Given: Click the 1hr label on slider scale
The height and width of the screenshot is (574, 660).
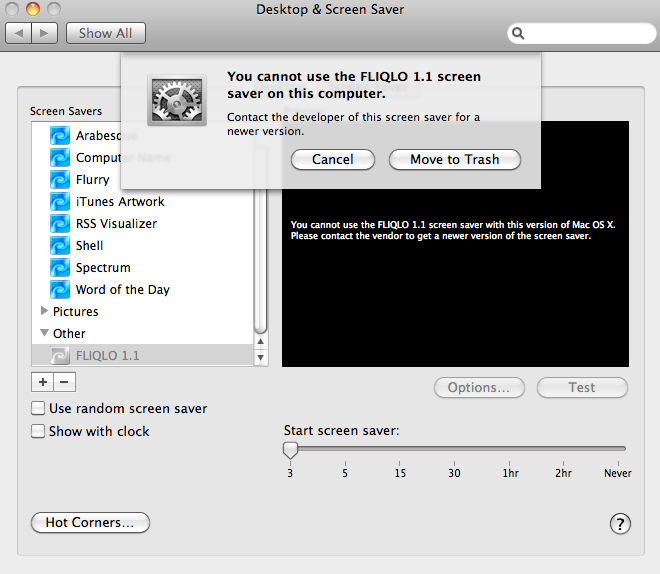Looking at the screenshot, I should click(510, 473).
